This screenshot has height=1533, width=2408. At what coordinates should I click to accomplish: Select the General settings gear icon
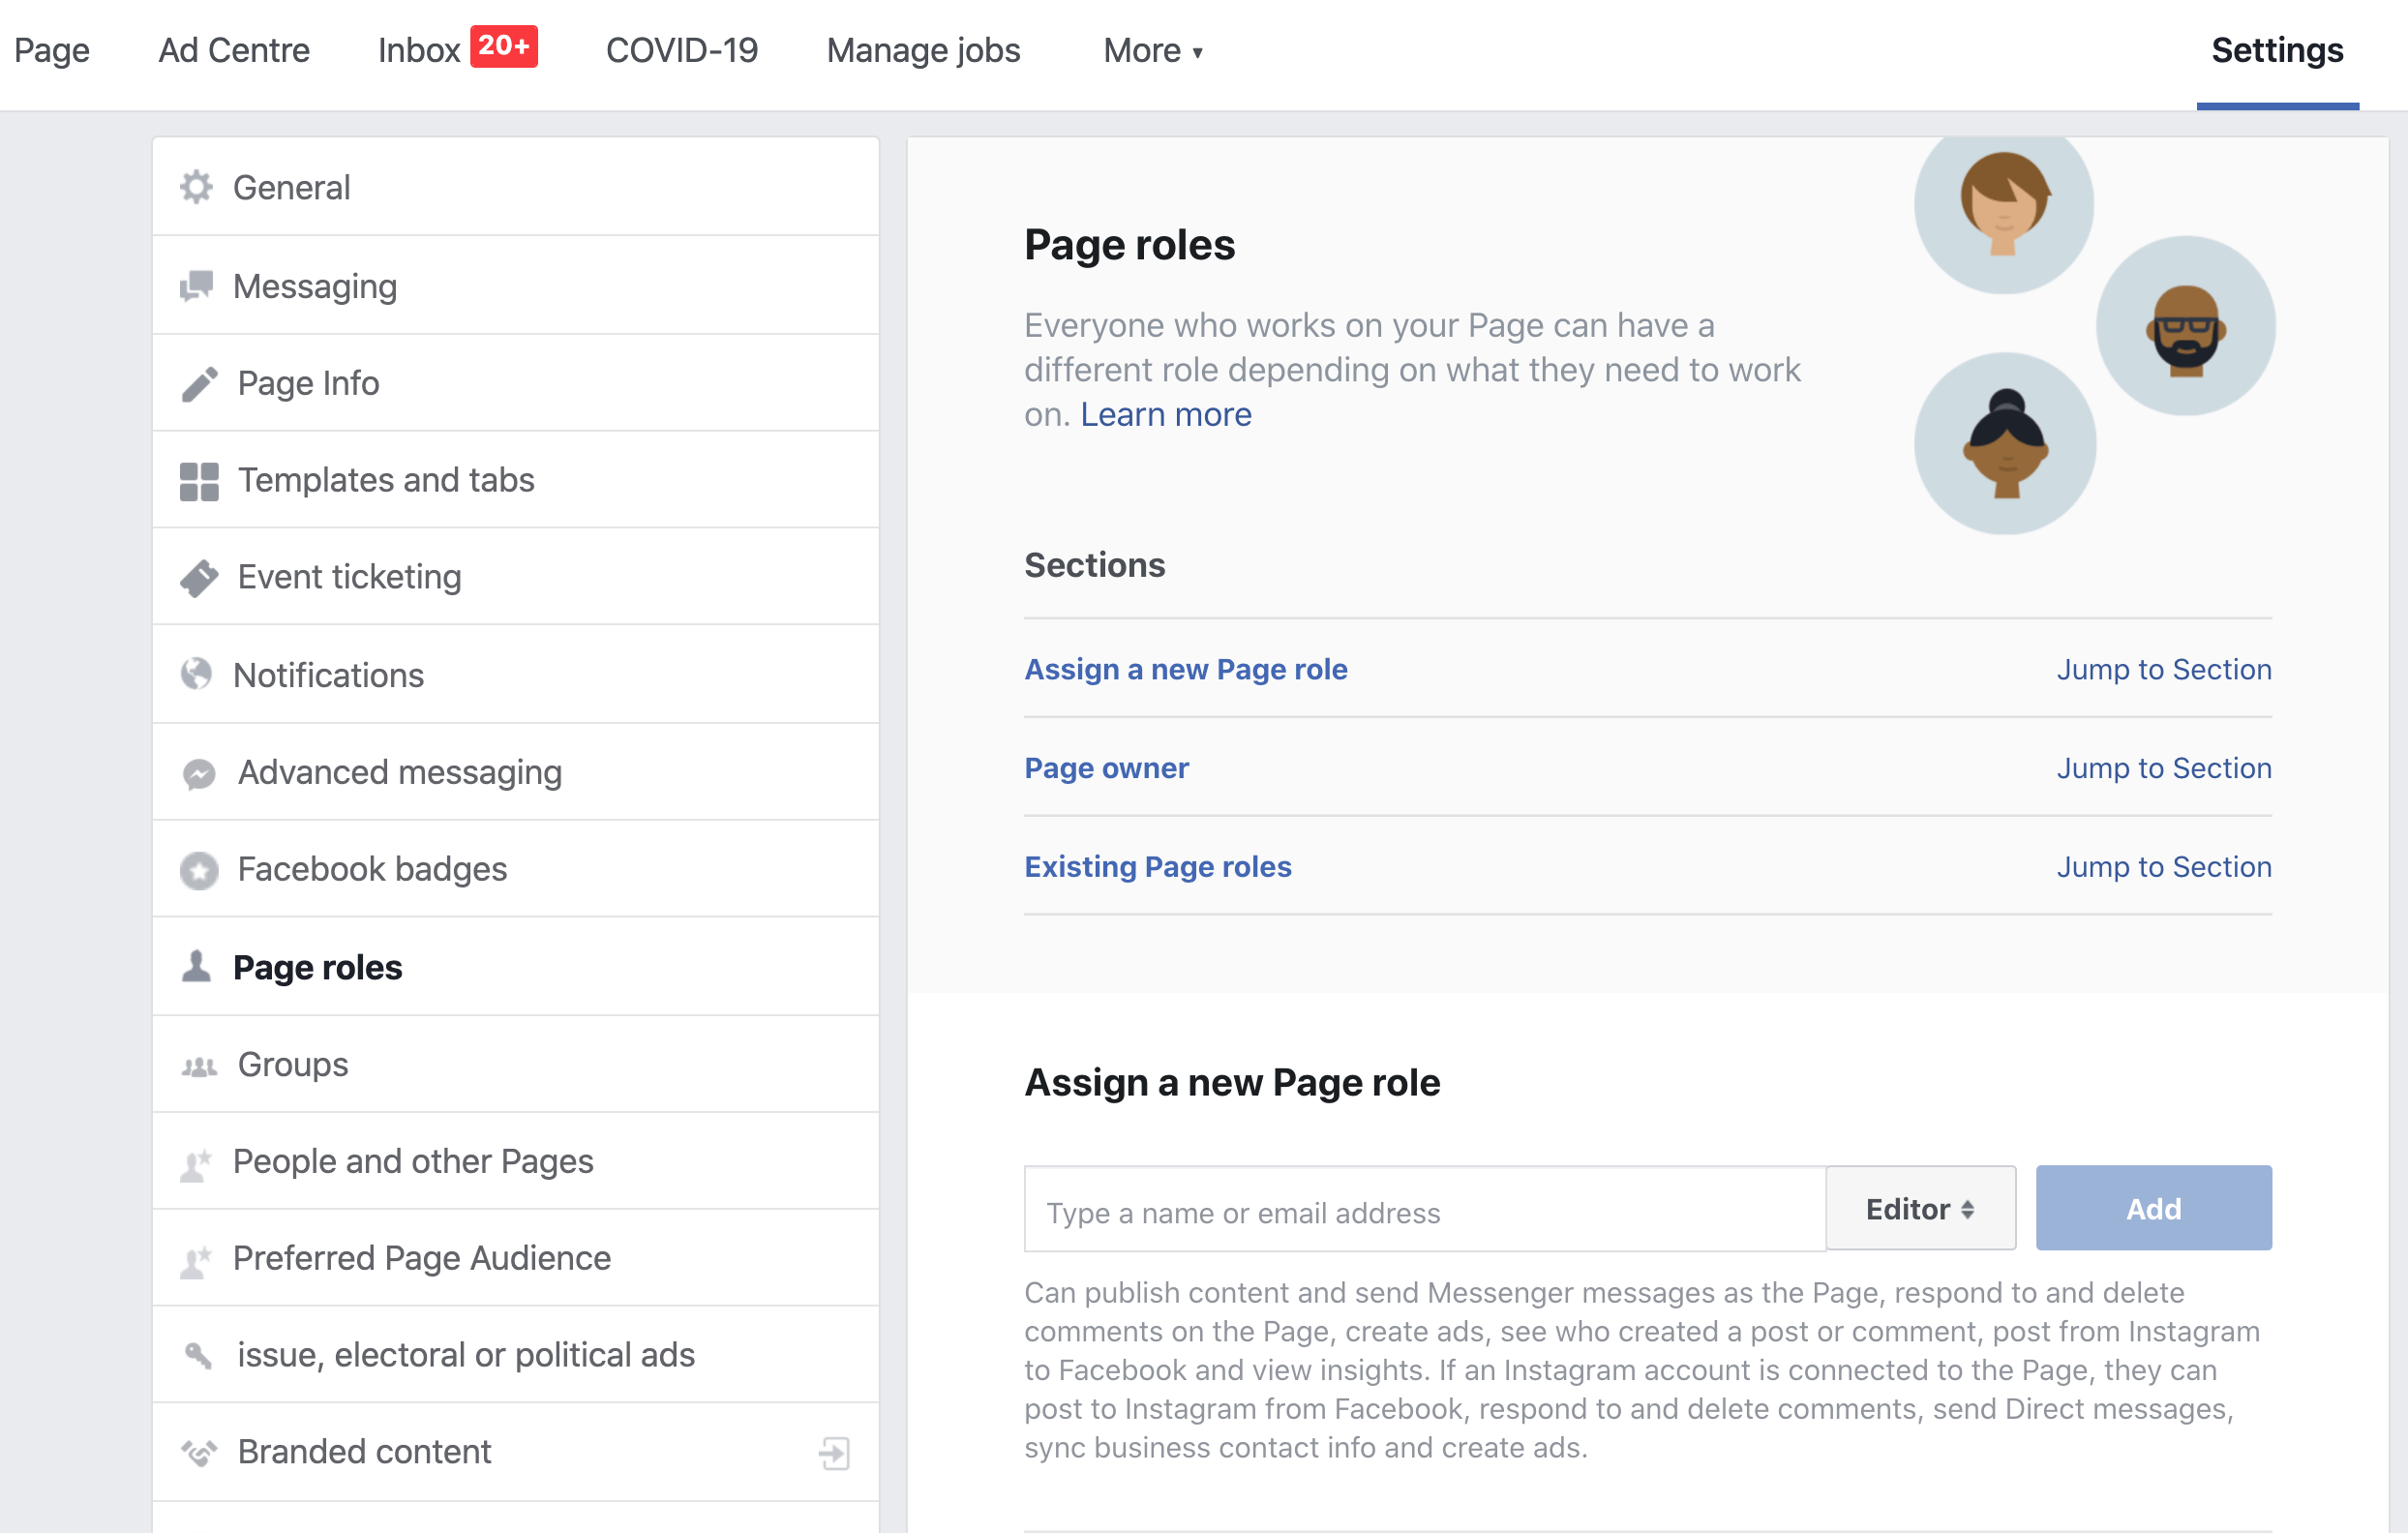[x=198, y=187]
